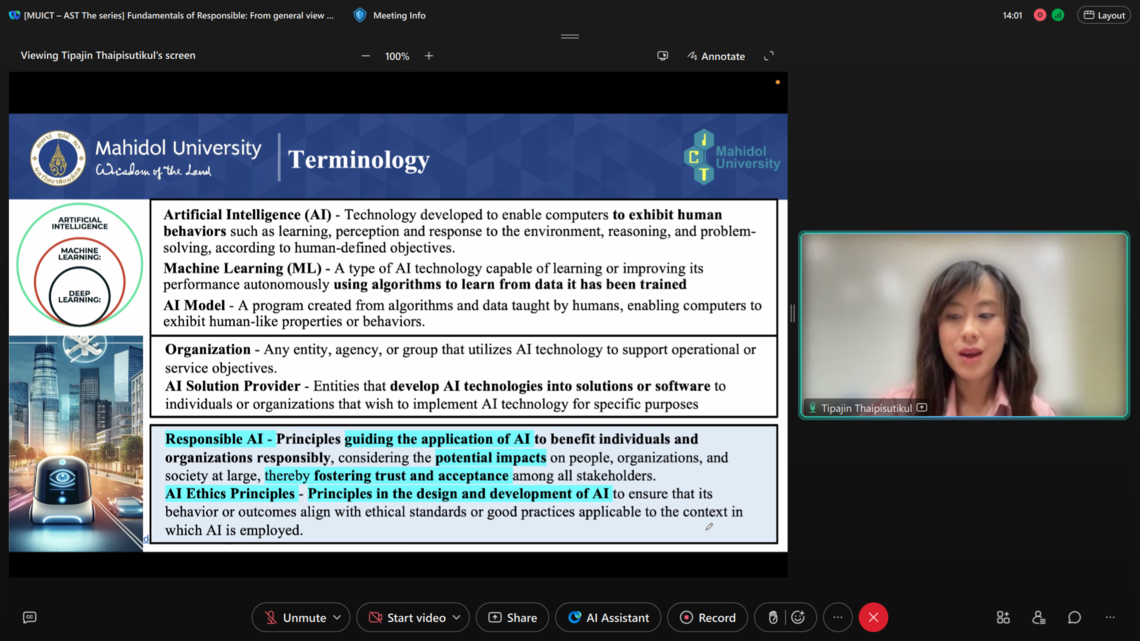Show the Participants panel
The image size is (1140, 641).
(x=1038, y=618)
